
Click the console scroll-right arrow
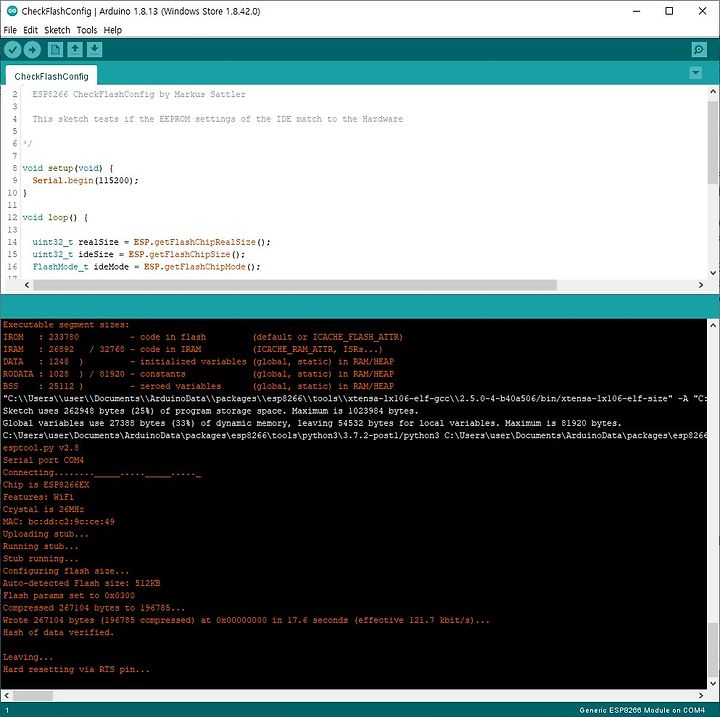tap(701, 695)
